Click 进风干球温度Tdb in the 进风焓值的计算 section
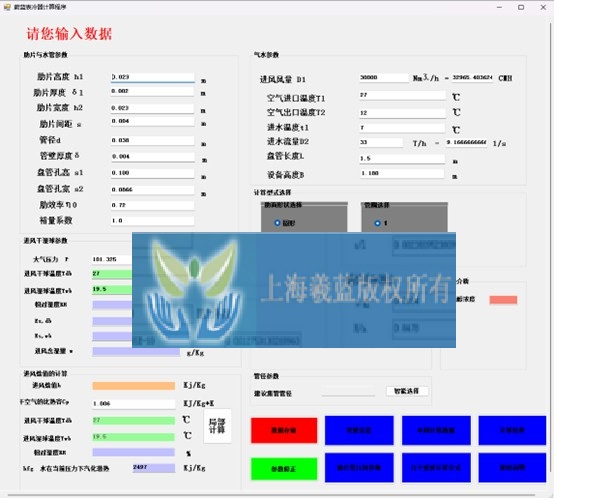This screenshot has height=498, width=610. [x=133, y=421]
